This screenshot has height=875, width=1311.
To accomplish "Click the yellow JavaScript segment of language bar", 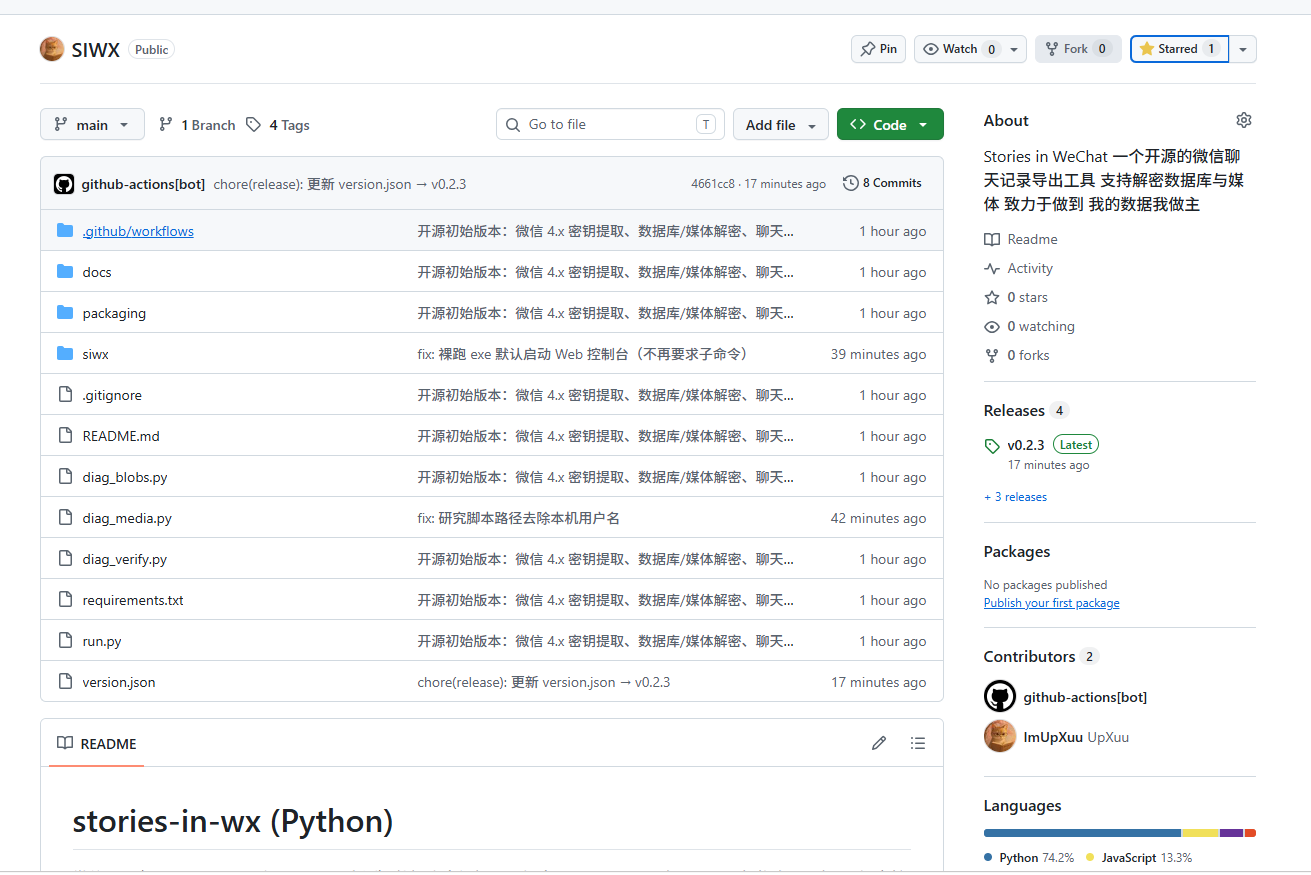I will point(1200,833).
